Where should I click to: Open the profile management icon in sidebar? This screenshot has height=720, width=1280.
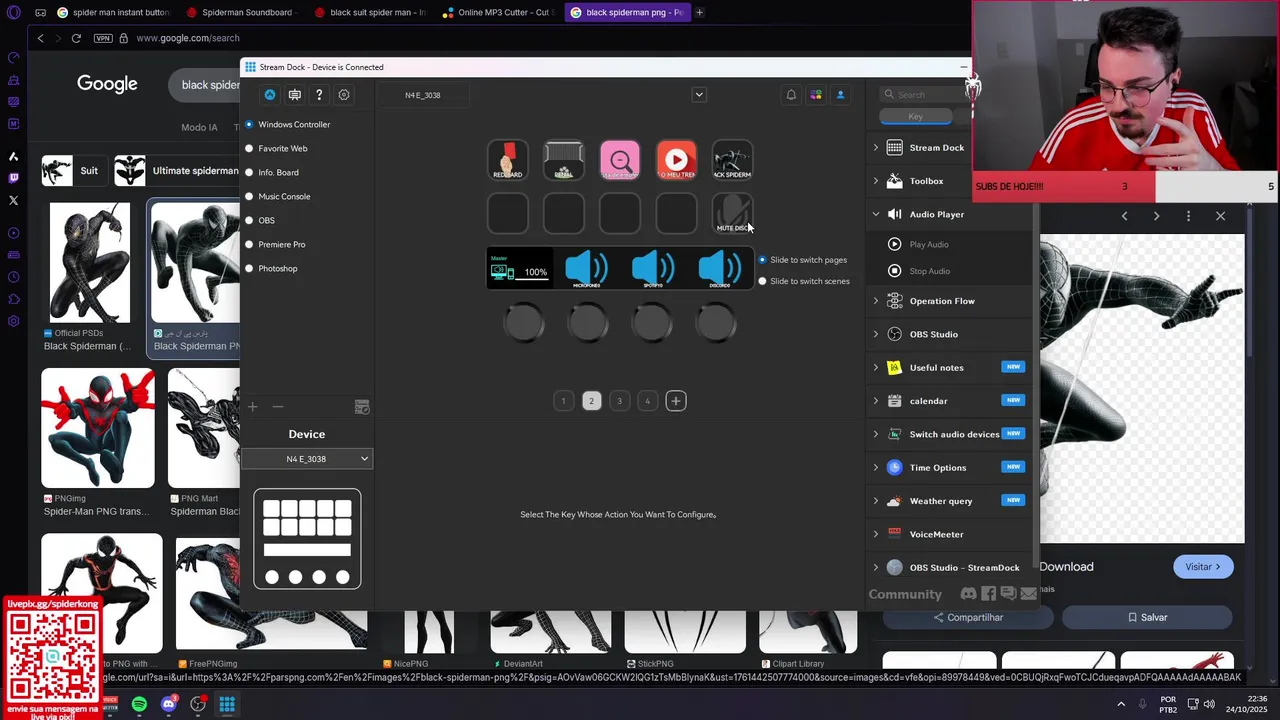pyautogui.click(x=362, y=407)
